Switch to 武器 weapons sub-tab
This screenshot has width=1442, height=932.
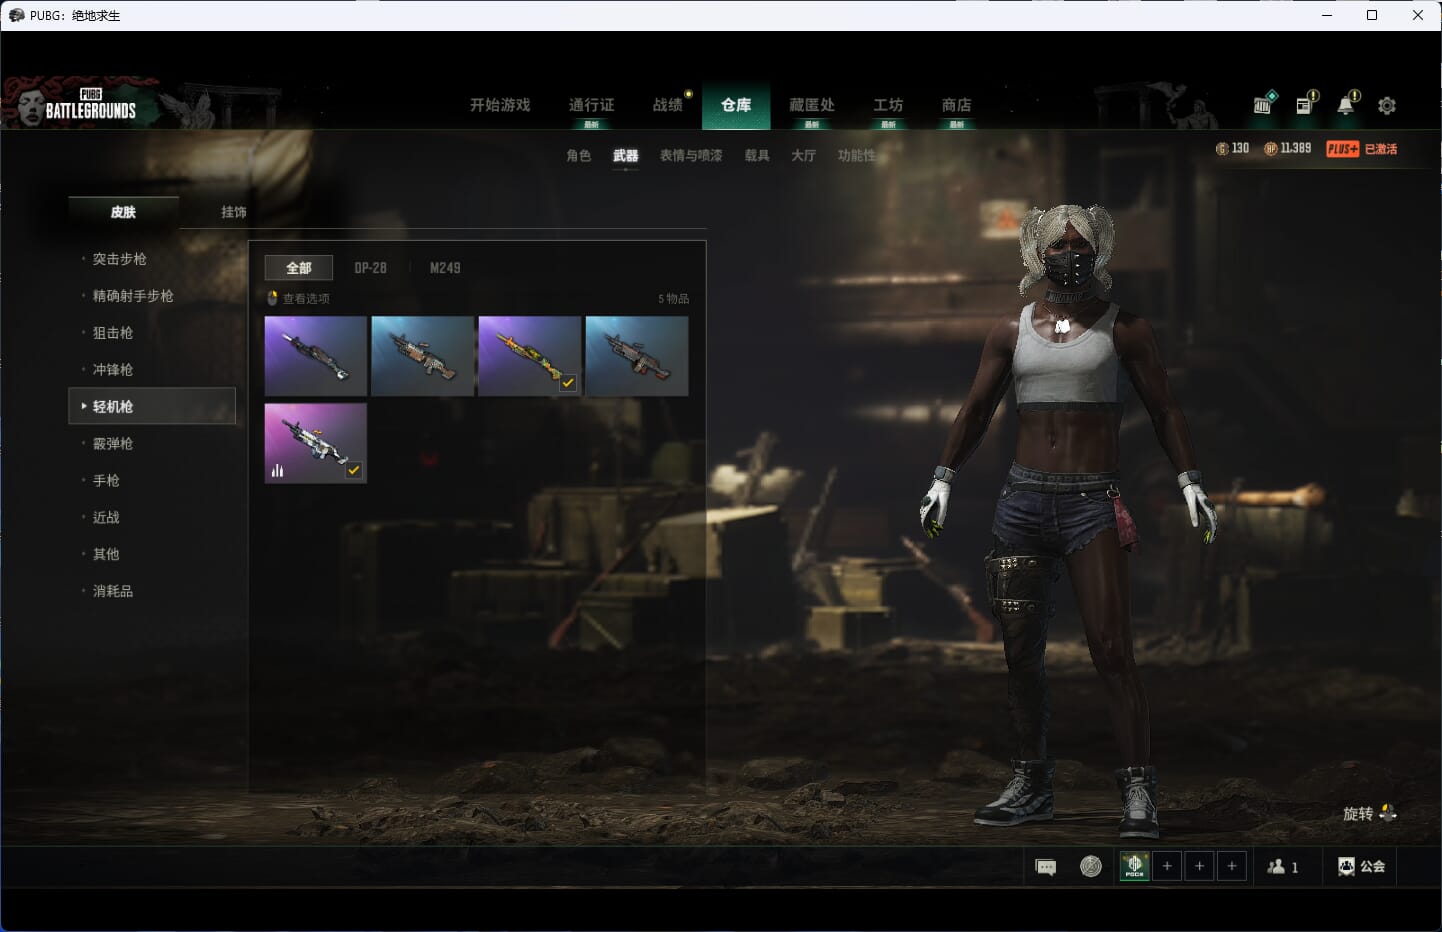(x=626, y=156)
